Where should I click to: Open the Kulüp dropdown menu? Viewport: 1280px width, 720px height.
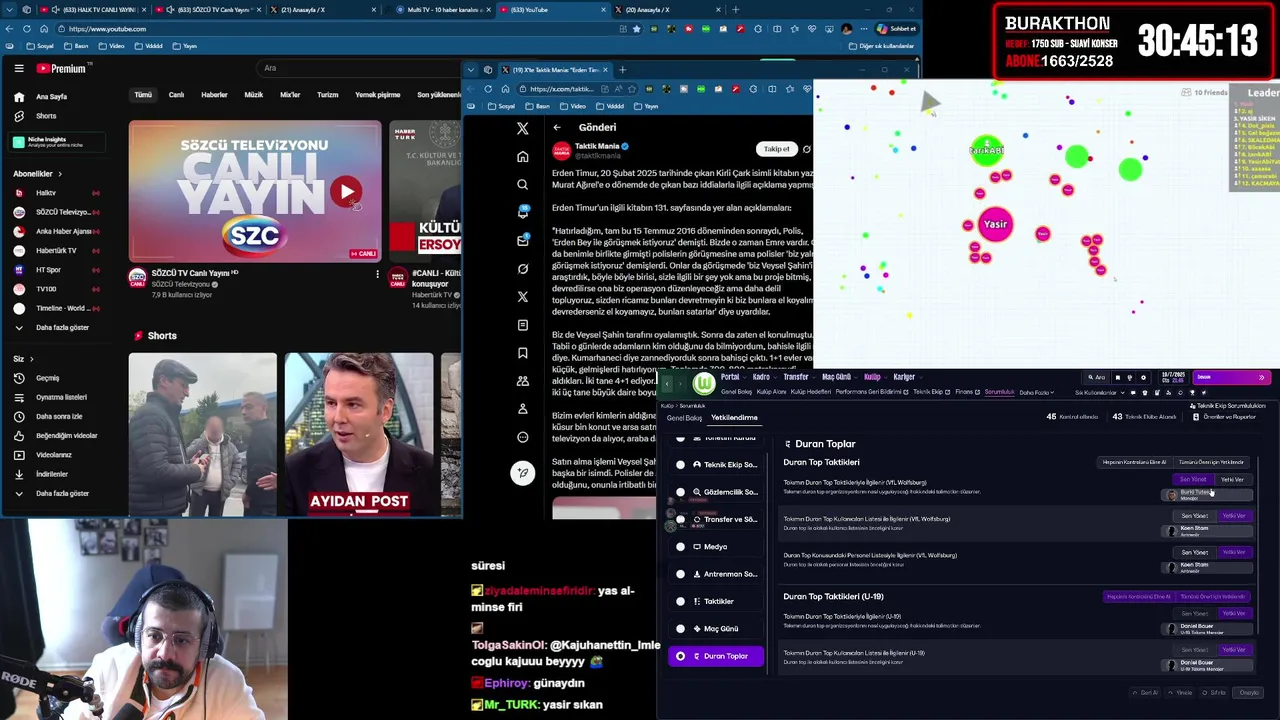(x=875, y=377)
